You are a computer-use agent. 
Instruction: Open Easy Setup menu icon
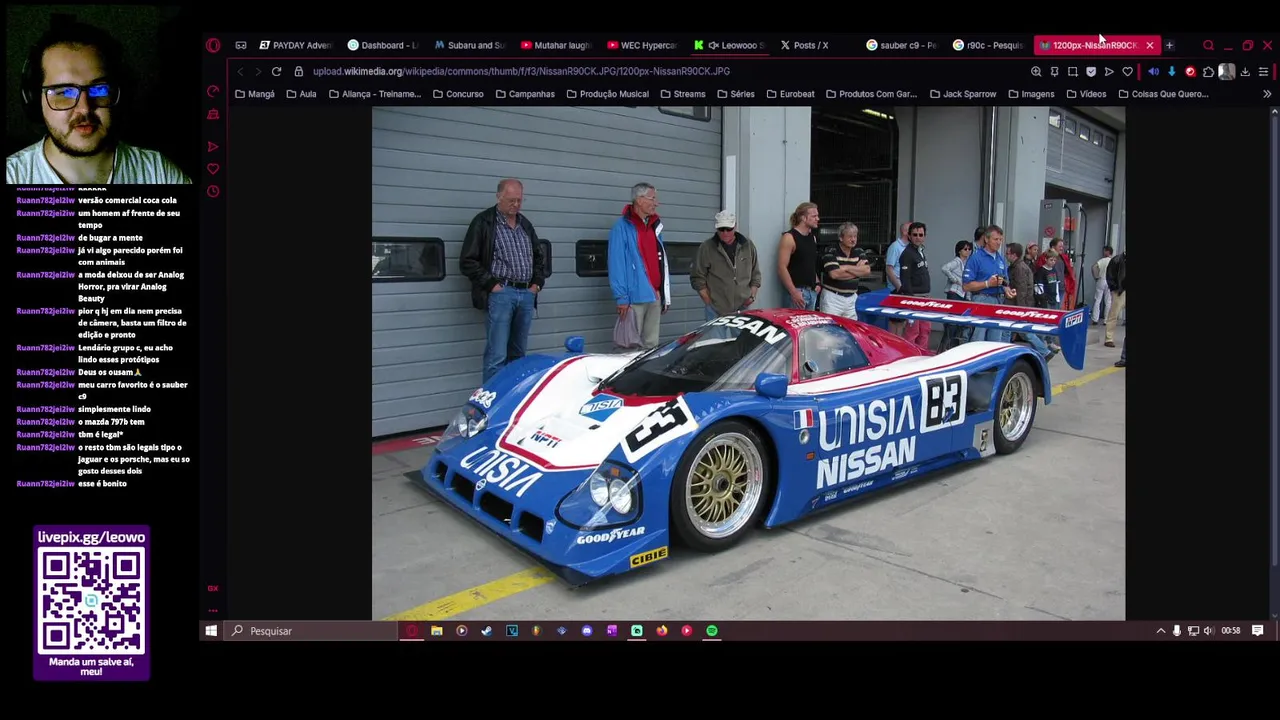pos(1263,71)
